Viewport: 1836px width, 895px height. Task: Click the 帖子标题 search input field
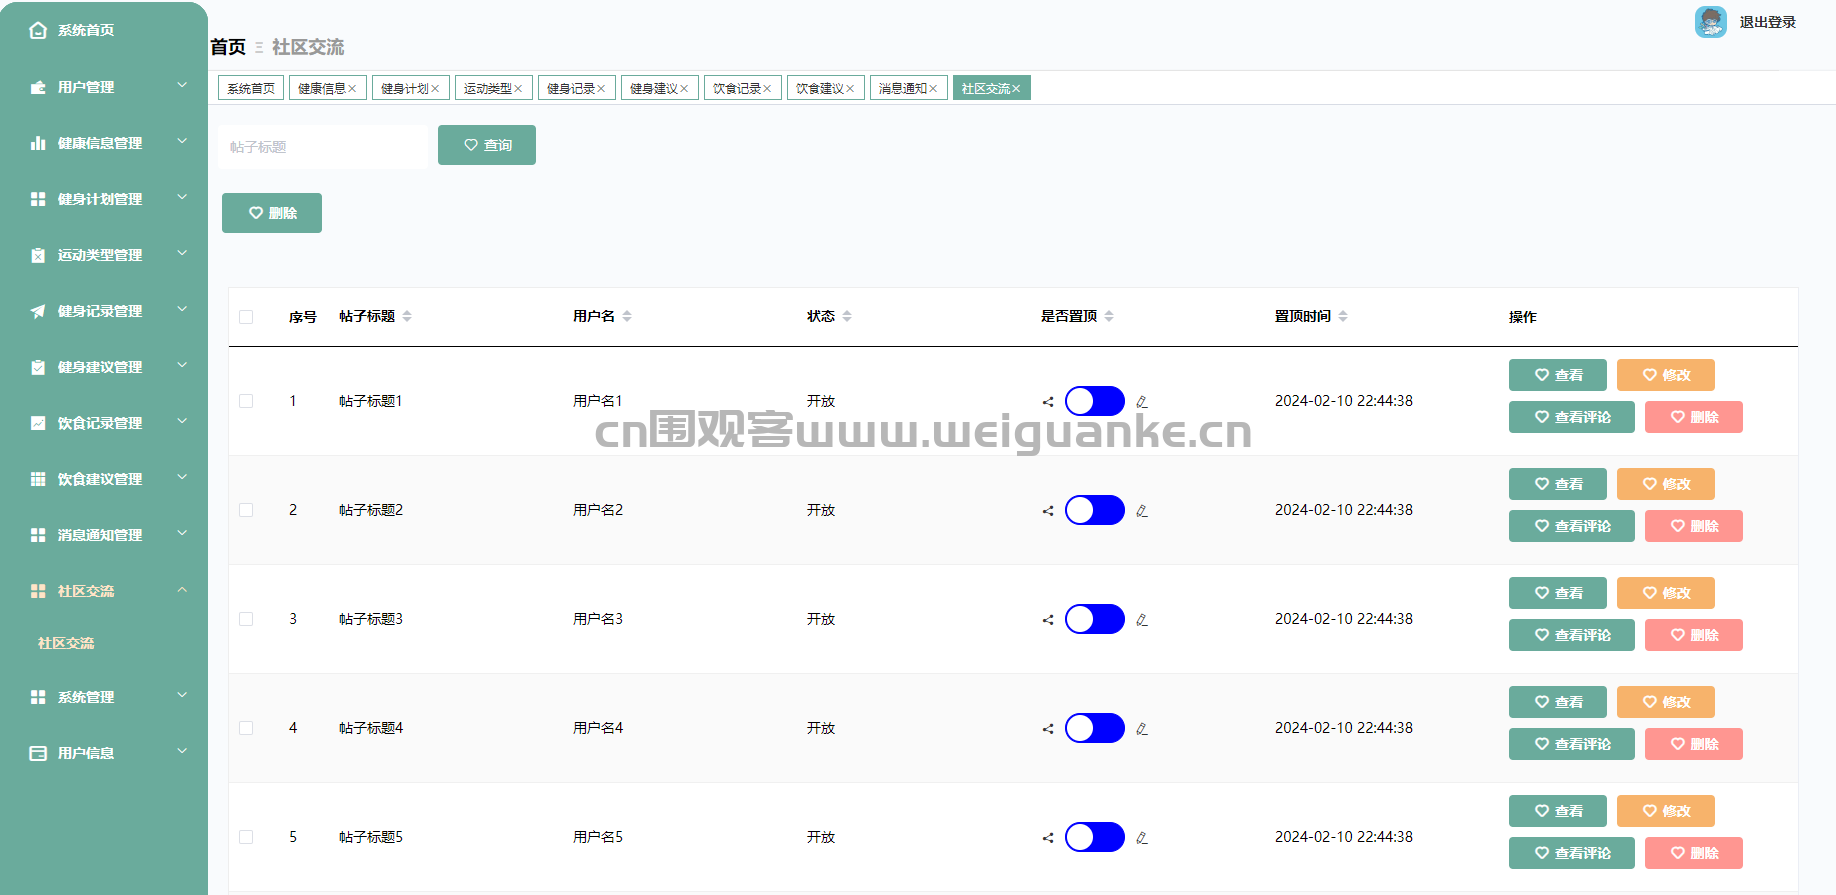click(323, 147)
